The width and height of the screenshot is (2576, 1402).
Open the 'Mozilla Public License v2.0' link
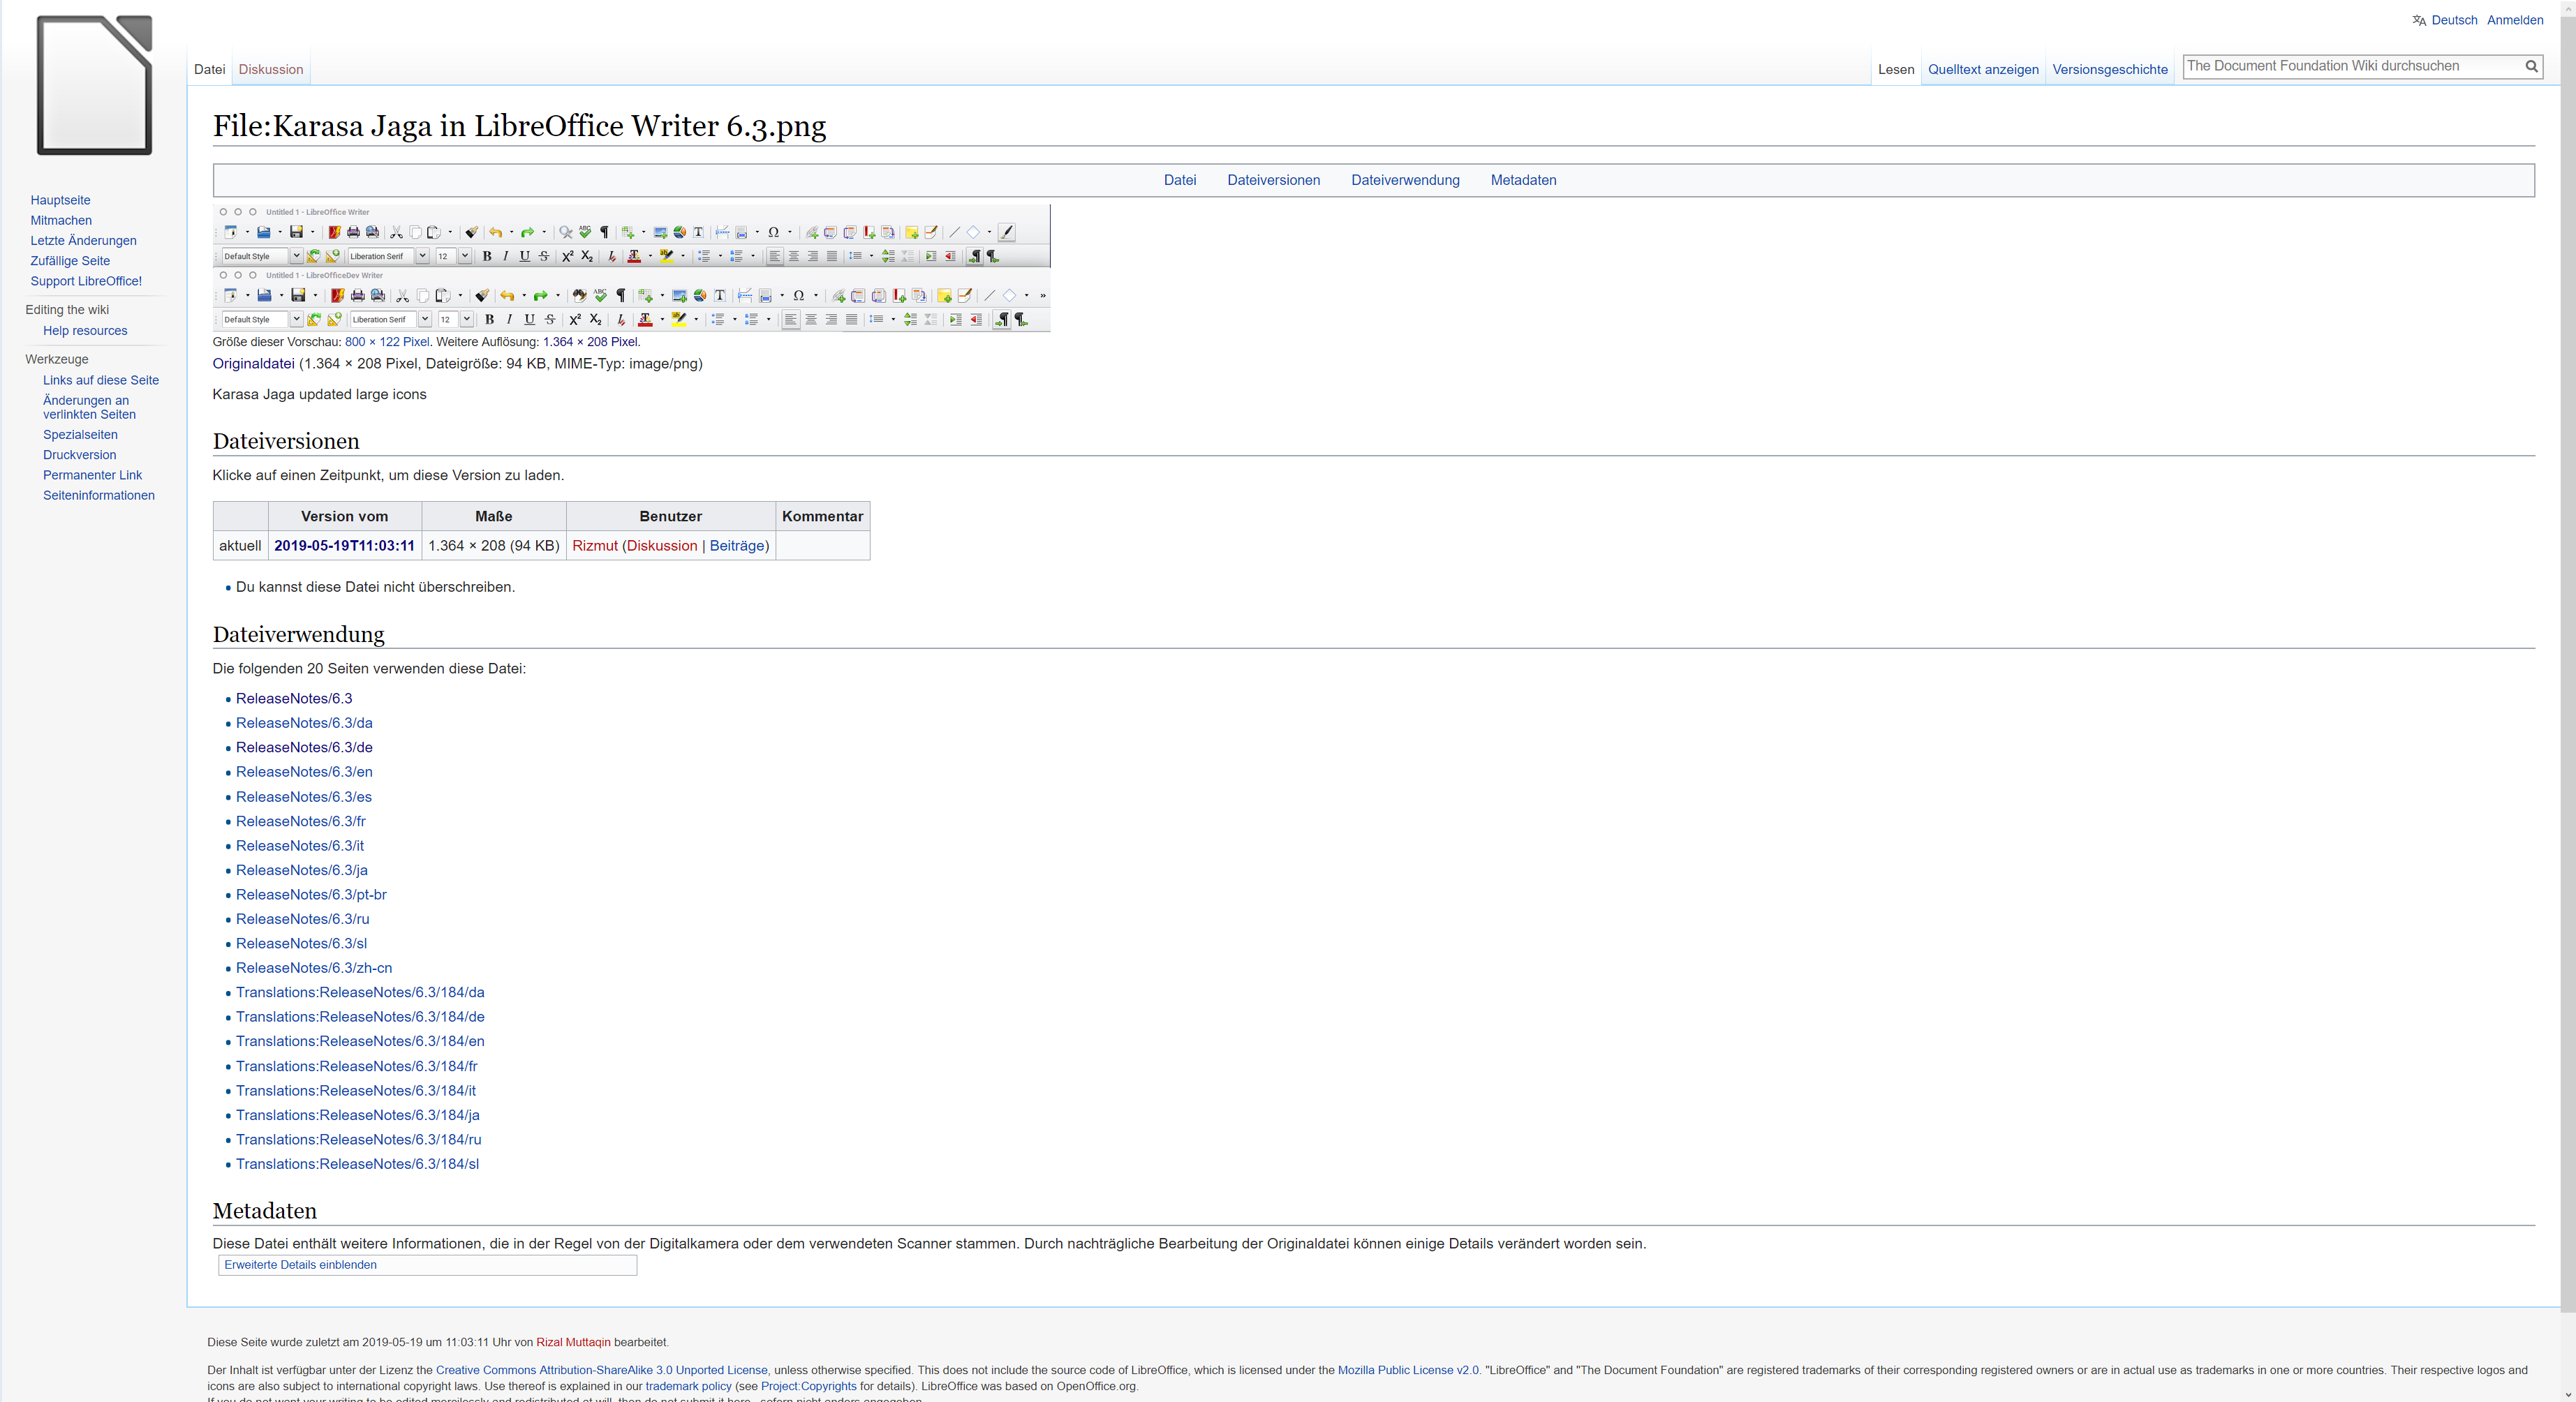pyautogui.click(x=1407, y=1370)
